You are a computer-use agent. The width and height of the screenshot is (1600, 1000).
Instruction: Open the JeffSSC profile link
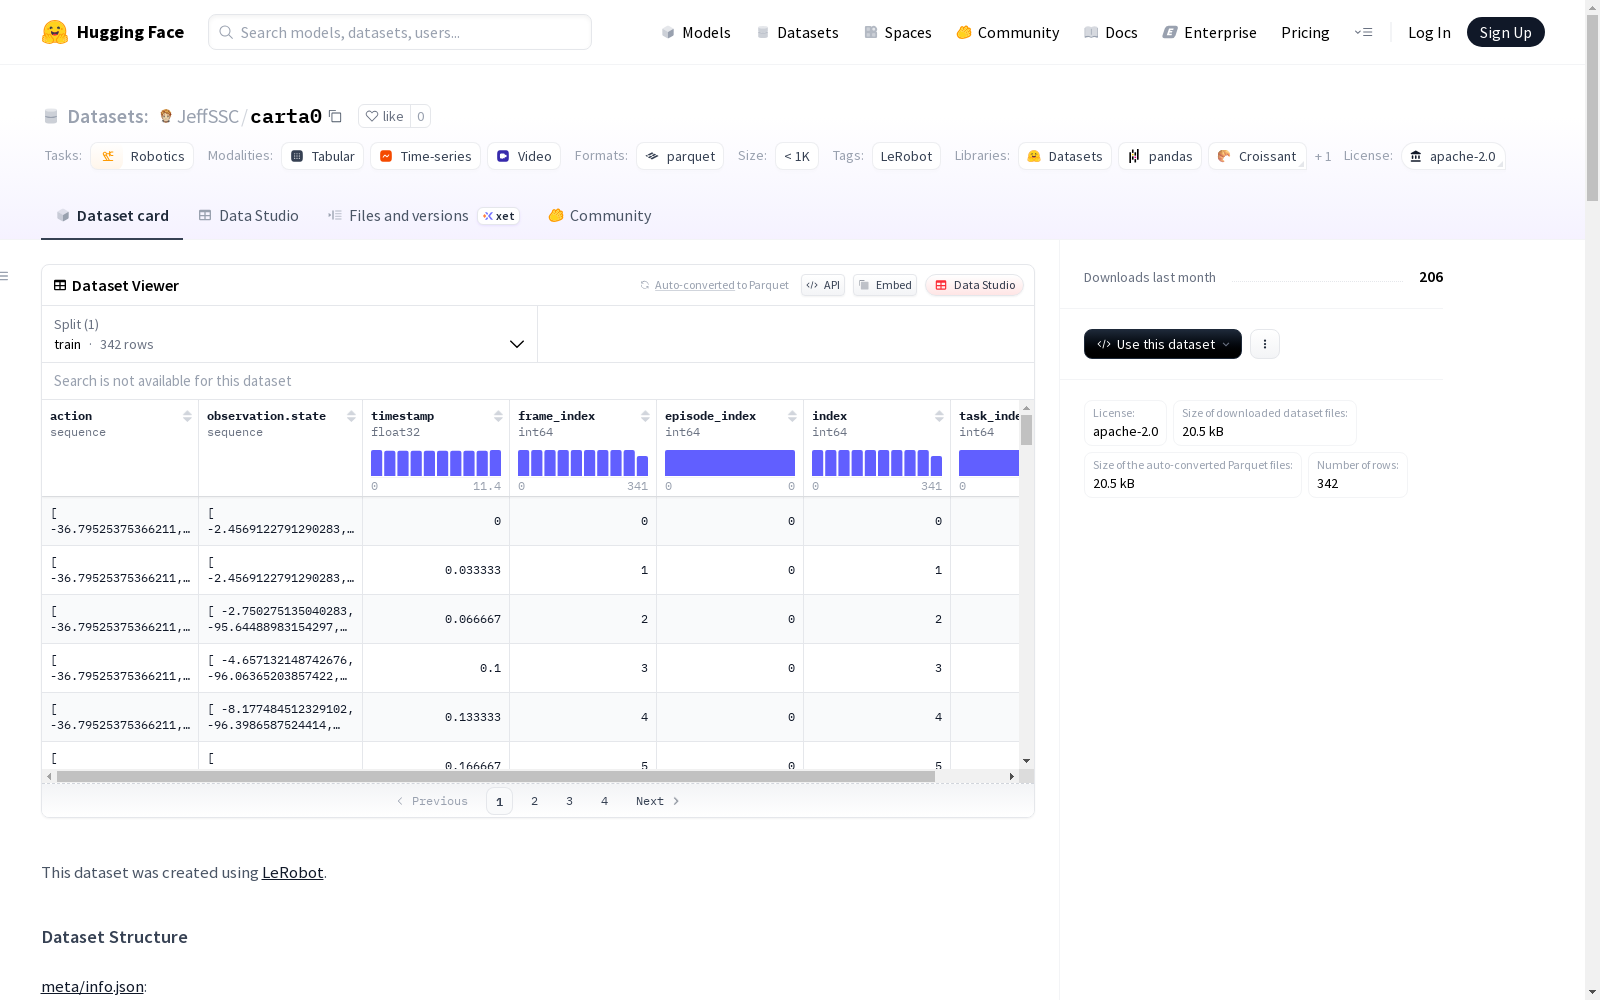pyautogui.click(x=208, y=116)
